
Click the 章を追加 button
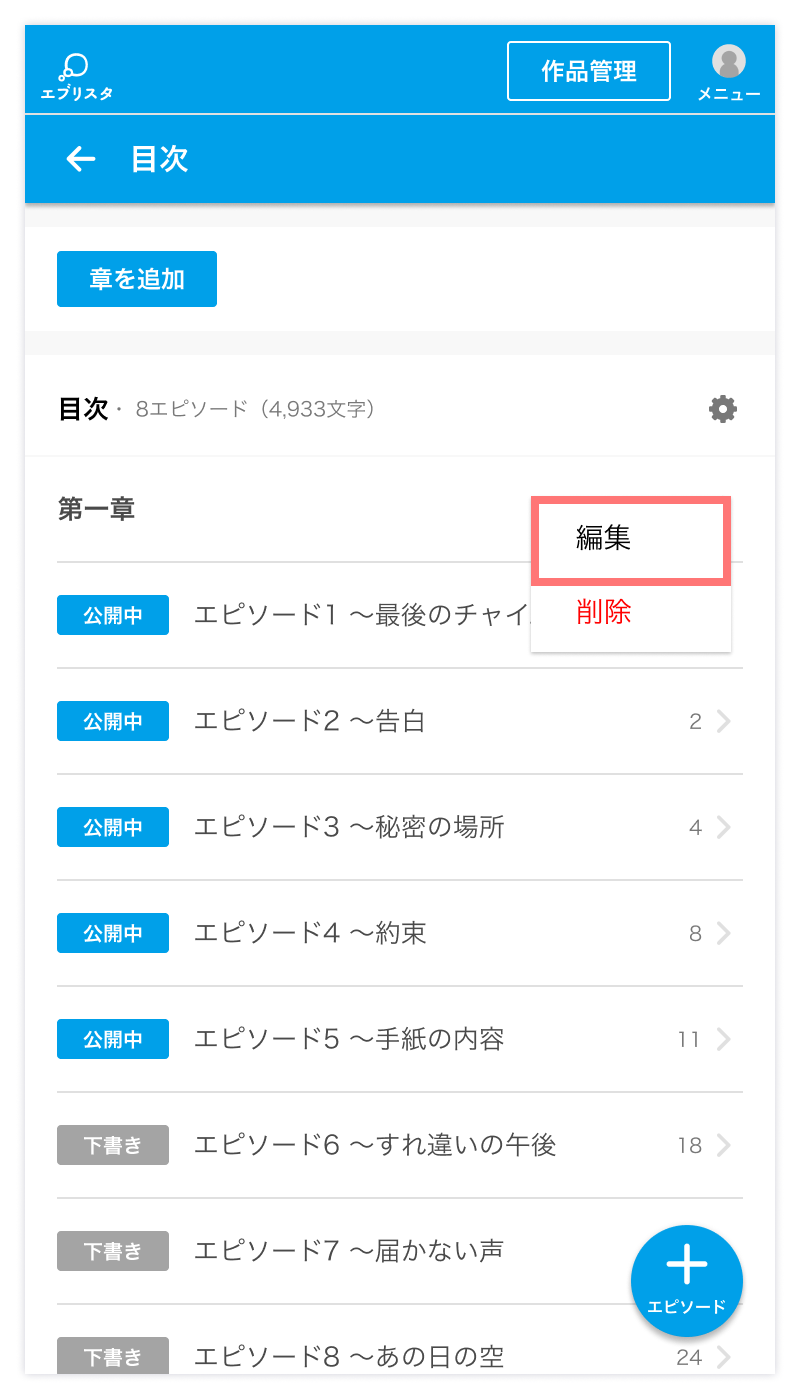[x=137, y=279]
